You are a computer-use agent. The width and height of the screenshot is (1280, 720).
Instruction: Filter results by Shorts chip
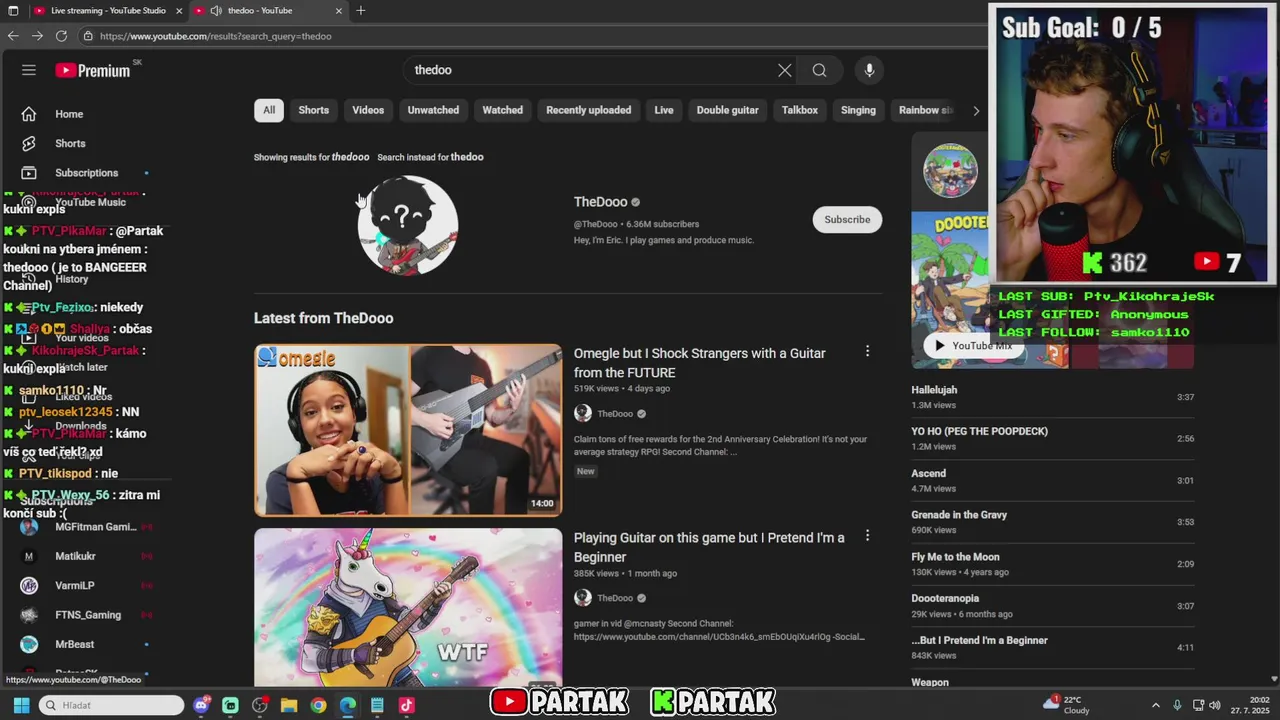(x=313, y=110)
